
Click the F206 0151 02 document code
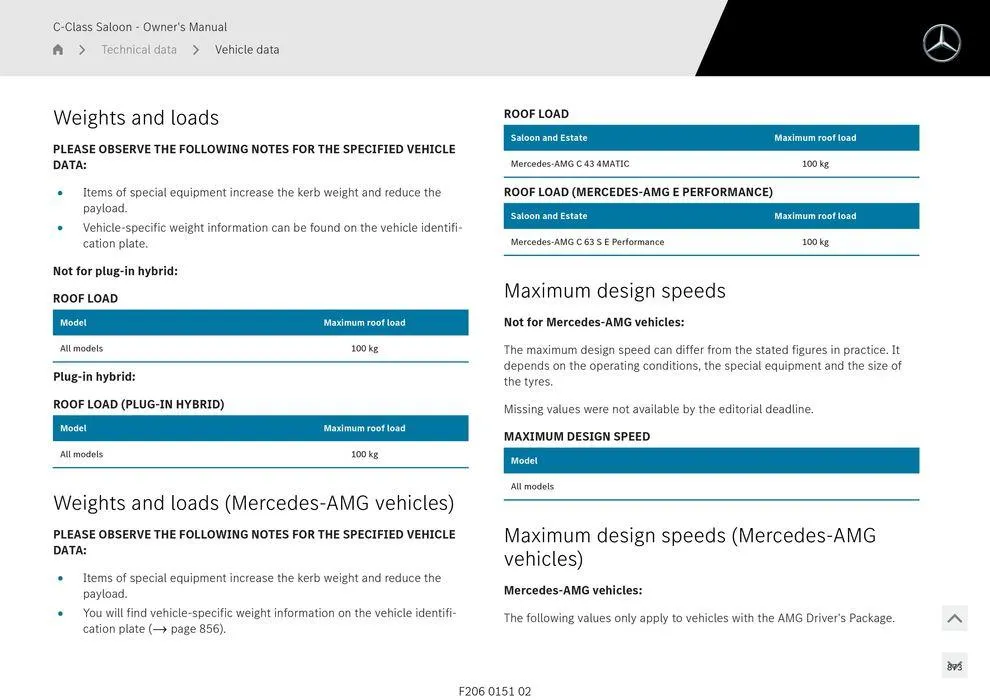(x=495, y=691)
